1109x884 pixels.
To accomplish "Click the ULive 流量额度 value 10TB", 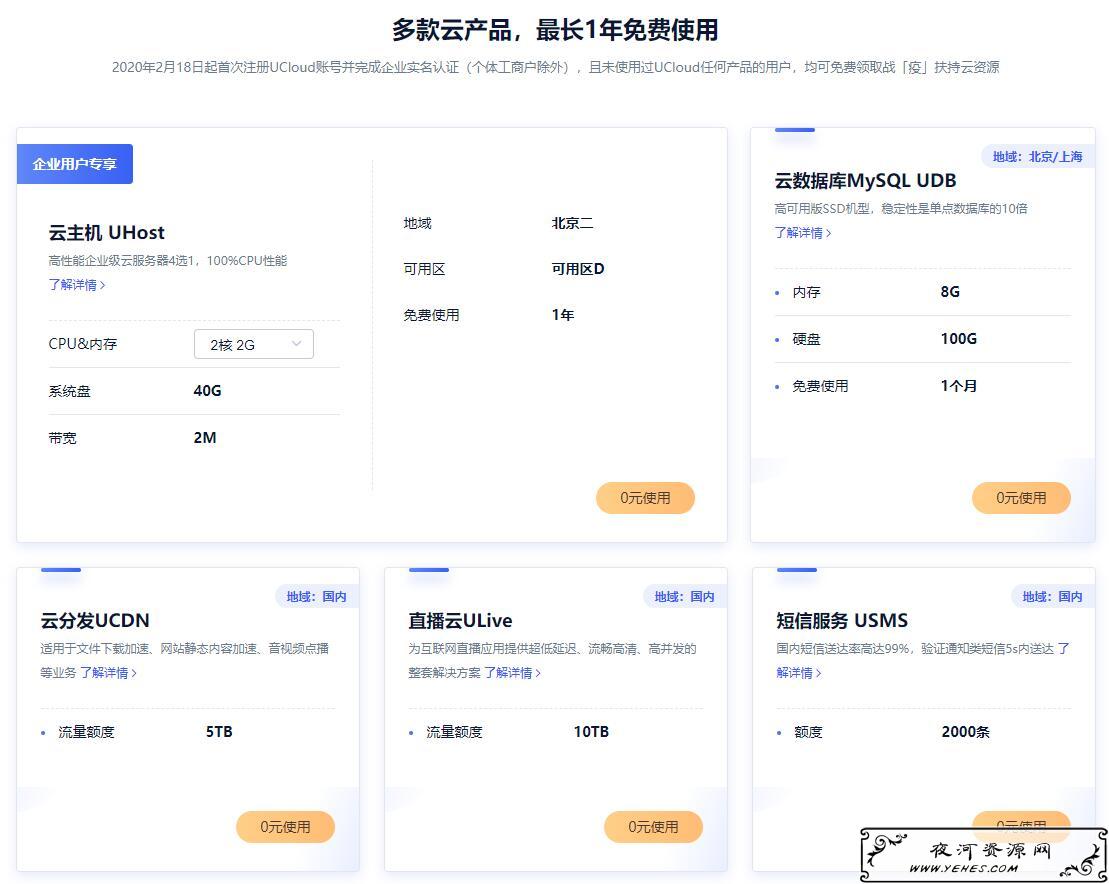I will tap(591, 732).
